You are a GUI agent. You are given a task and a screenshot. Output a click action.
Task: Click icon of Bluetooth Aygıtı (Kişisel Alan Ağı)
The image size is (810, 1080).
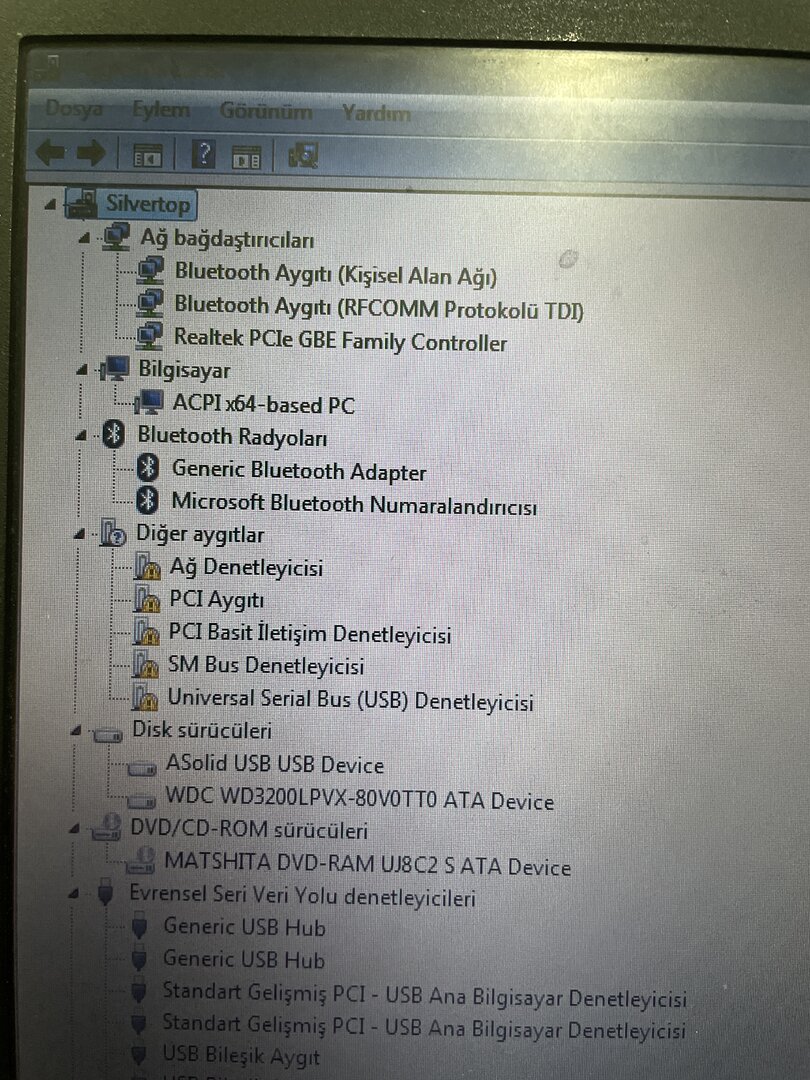150,271
